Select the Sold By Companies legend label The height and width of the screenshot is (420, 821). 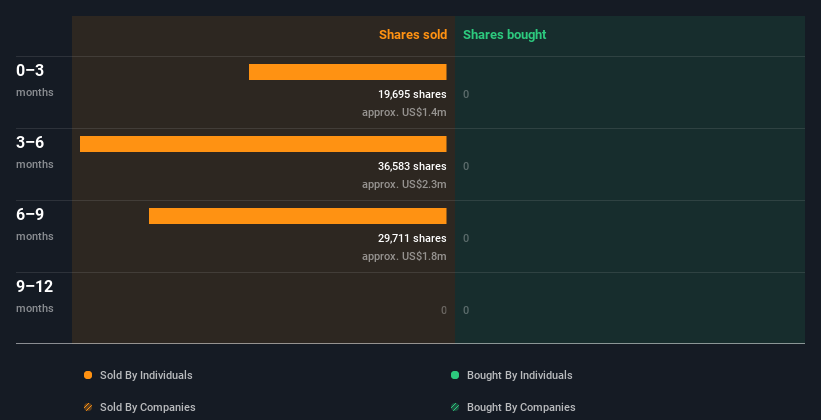pyautogui.click(x=148, y=407)
